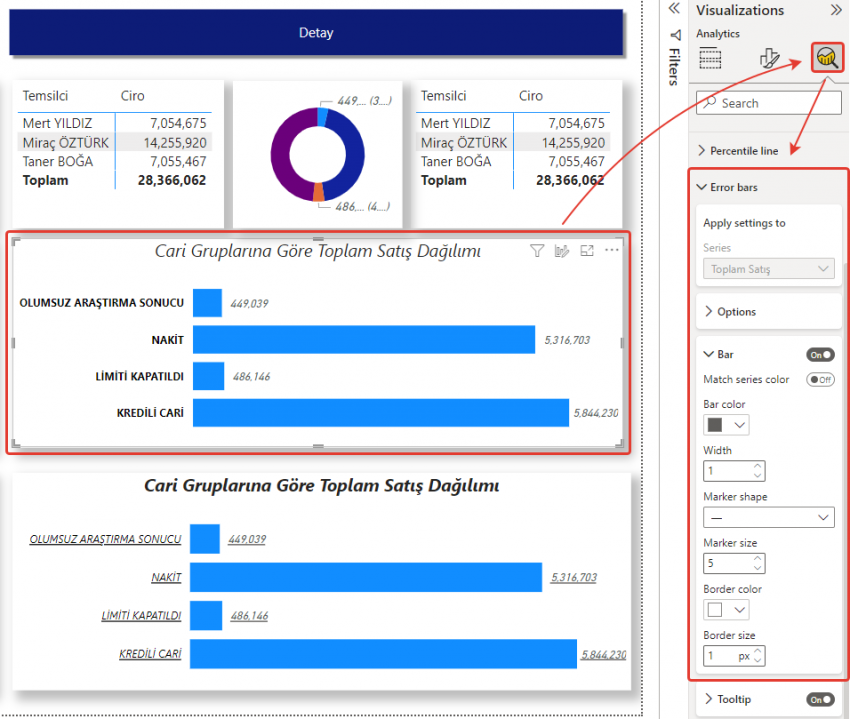Screen dimensions: 850x719
Task: Collapse the Visualizations pane with double arrows
Action: (835, 10)
